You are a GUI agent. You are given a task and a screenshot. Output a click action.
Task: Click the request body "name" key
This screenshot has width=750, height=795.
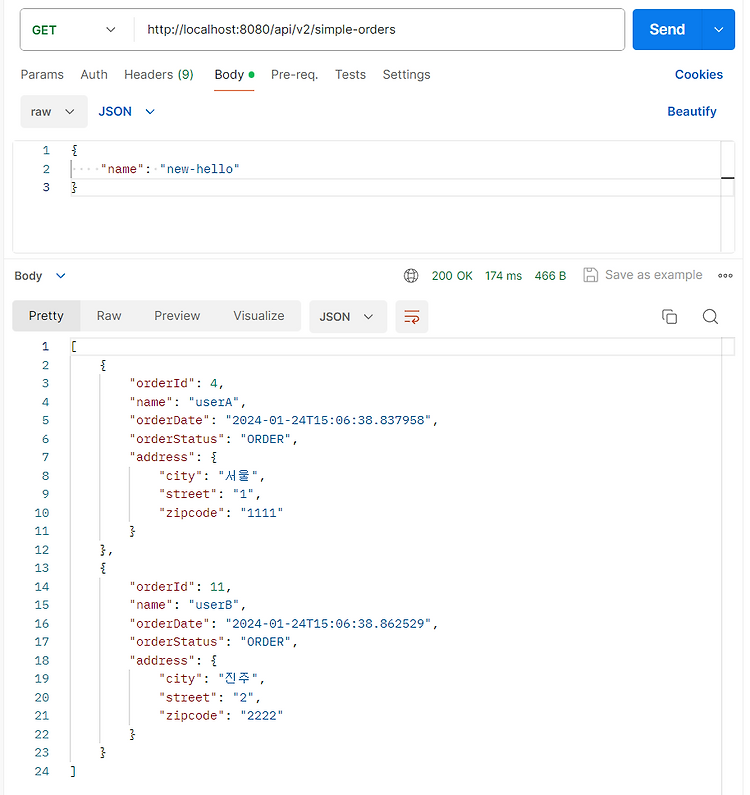click(x=122, y=169)
